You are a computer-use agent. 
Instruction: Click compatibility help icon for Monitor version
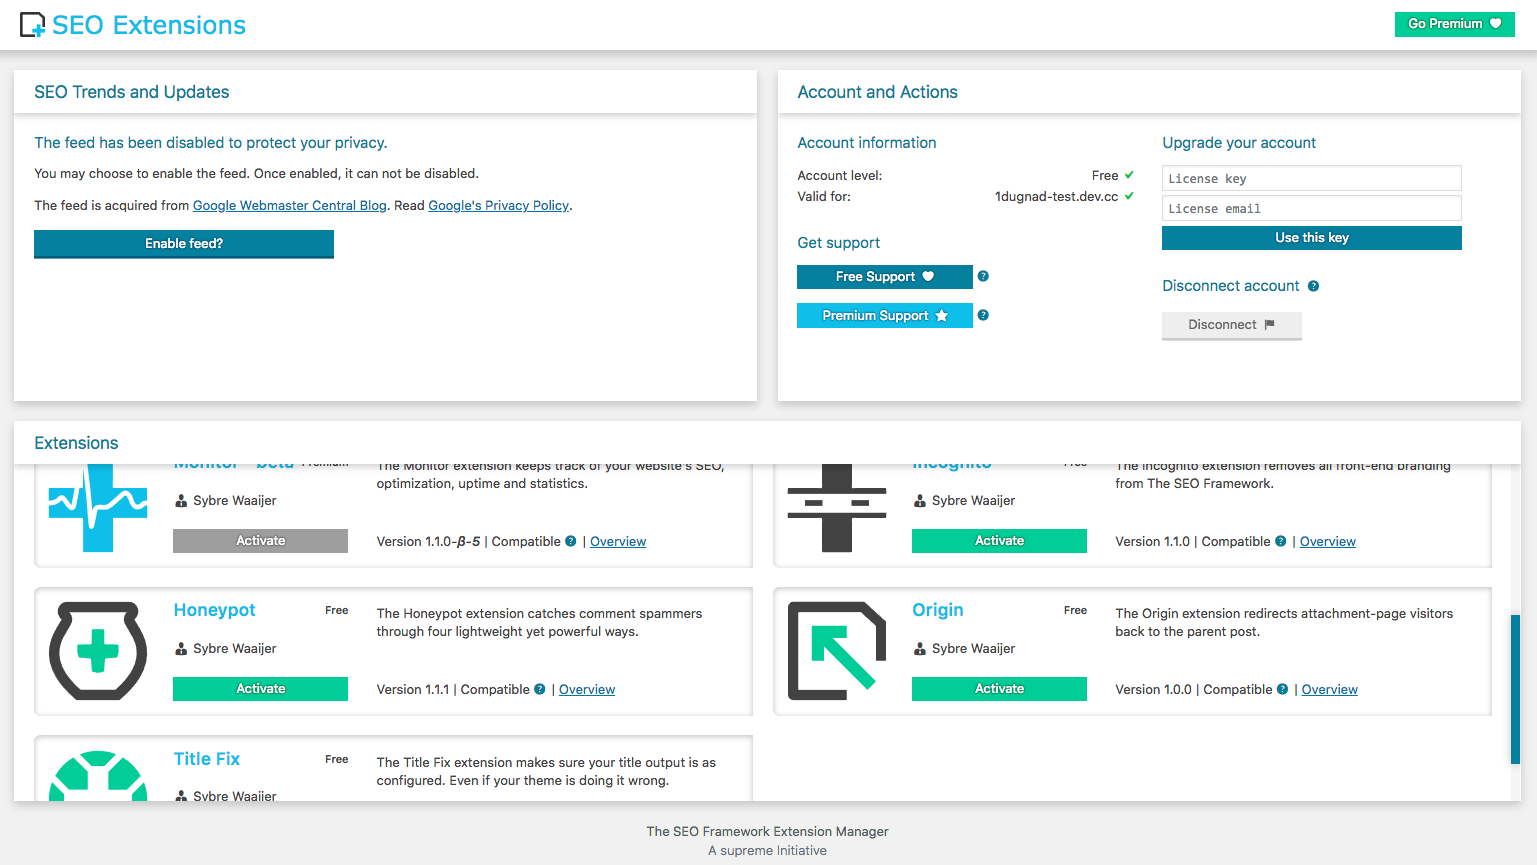pos(571,541)
